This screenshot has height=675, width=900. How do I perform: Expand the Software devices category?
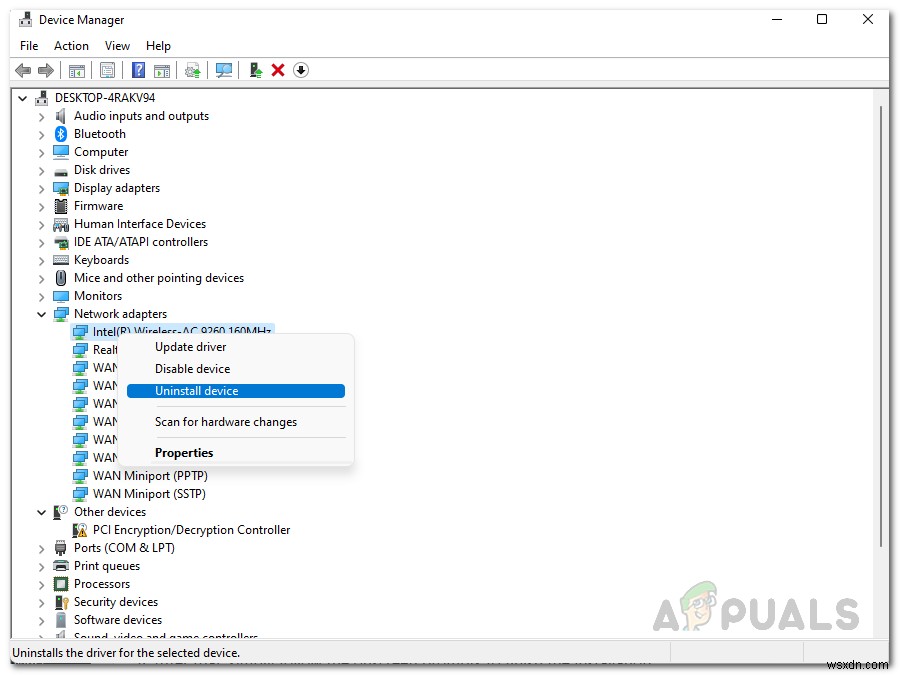pyautogui.click(x=41, y=620)
